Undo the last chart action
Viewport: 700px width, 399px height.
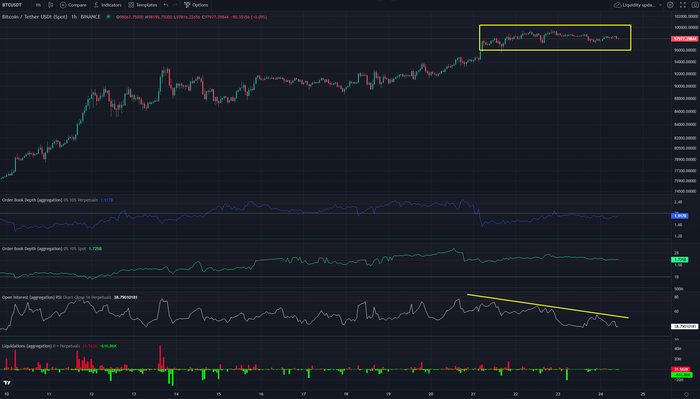pos(166,5)
